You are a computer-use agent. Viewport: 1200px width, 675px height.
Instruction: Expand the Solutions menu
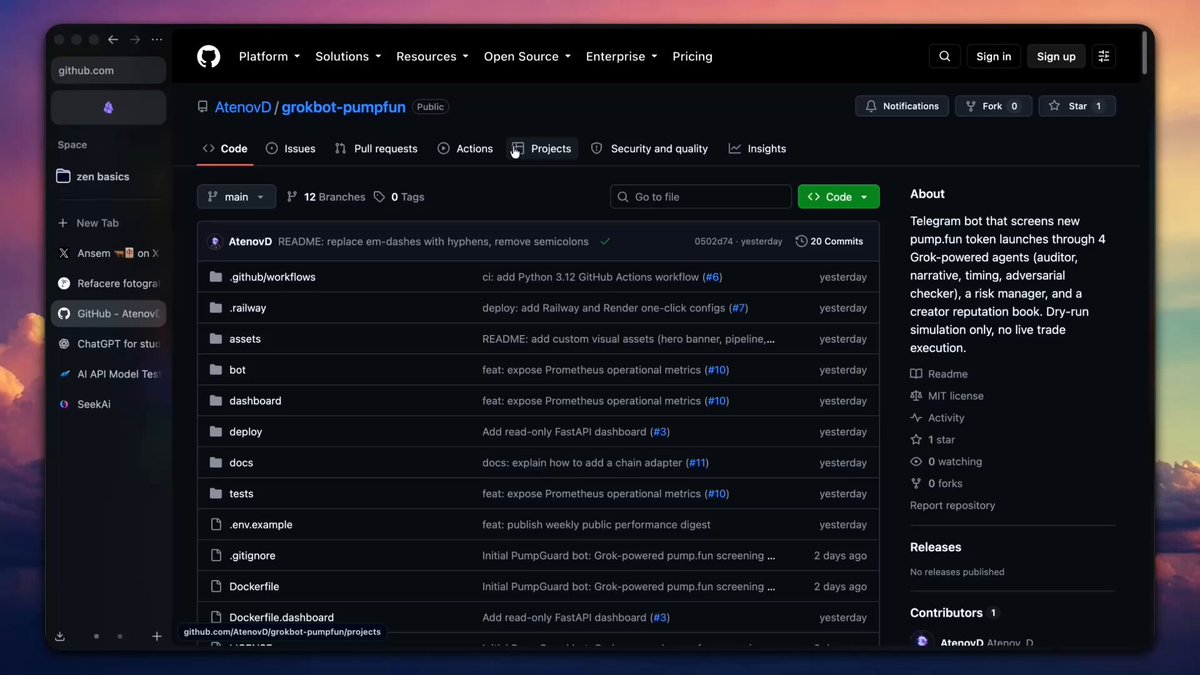point(347,57)
